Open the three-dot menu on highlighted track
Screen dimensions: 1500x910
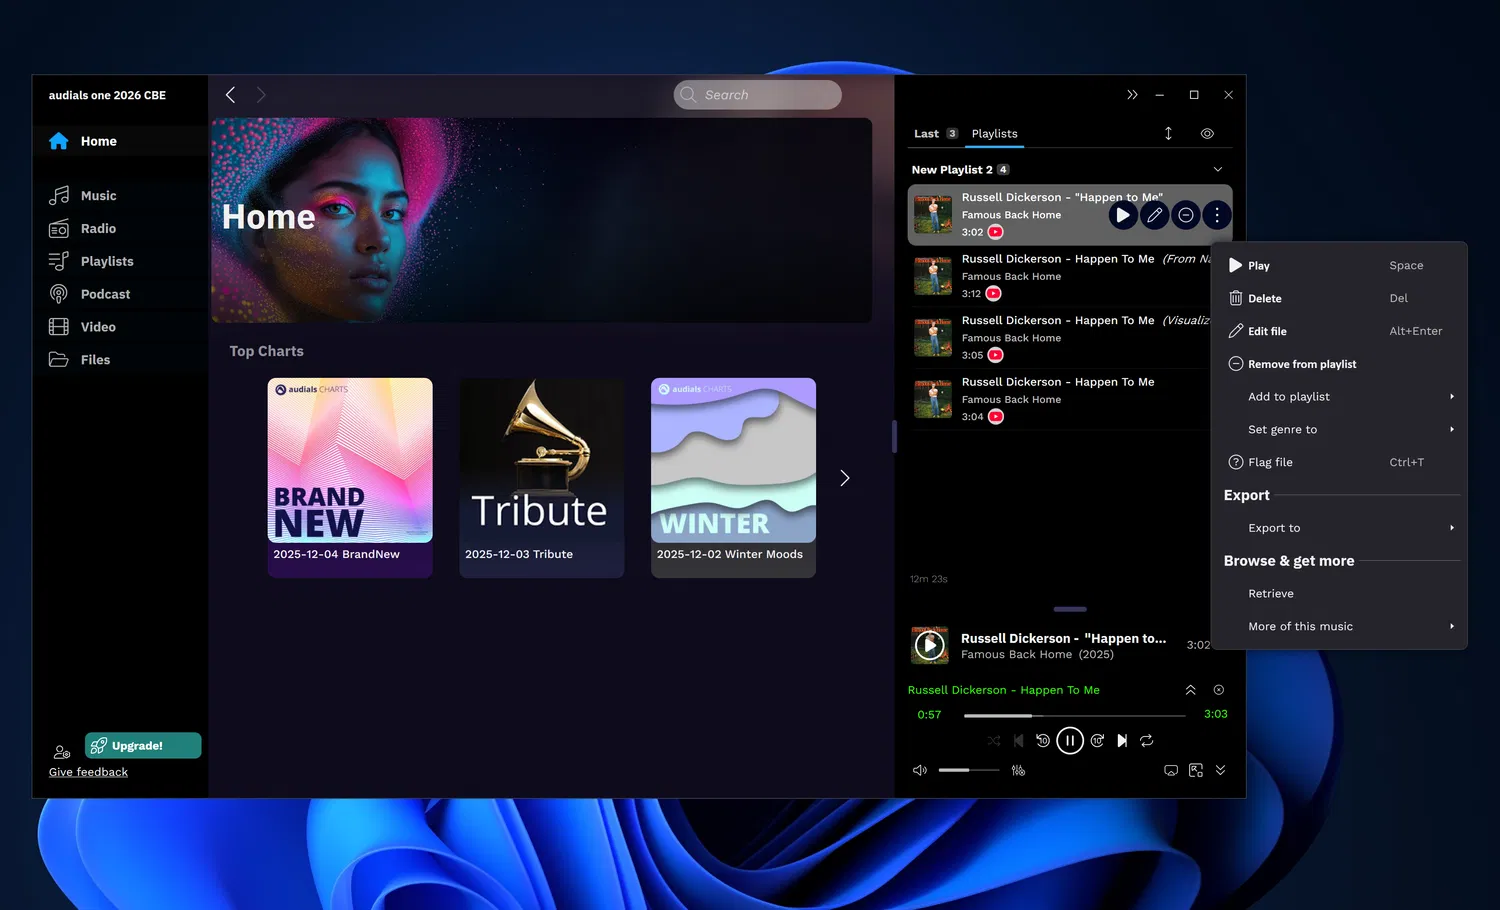pyautogui.click(x=1217, y=215)
